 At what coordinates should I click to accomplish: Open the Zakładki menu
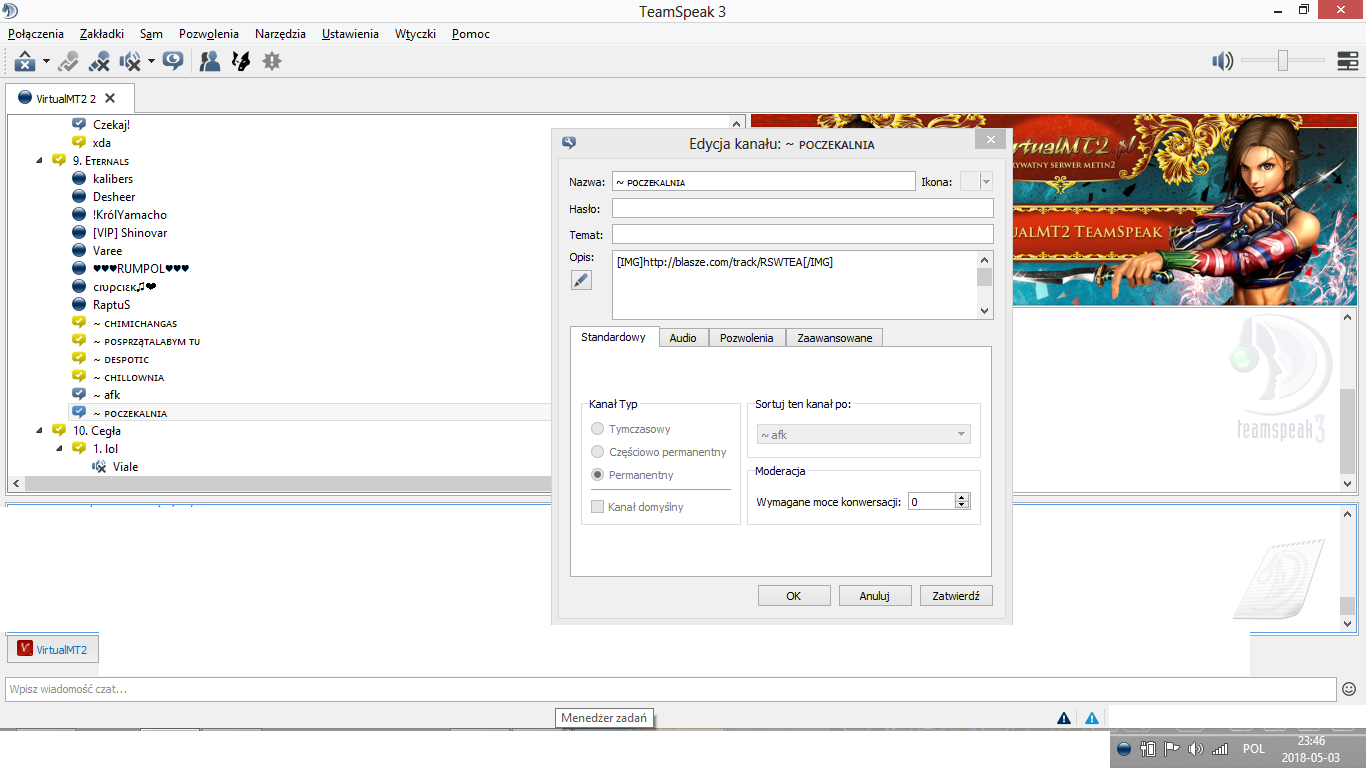101,33
